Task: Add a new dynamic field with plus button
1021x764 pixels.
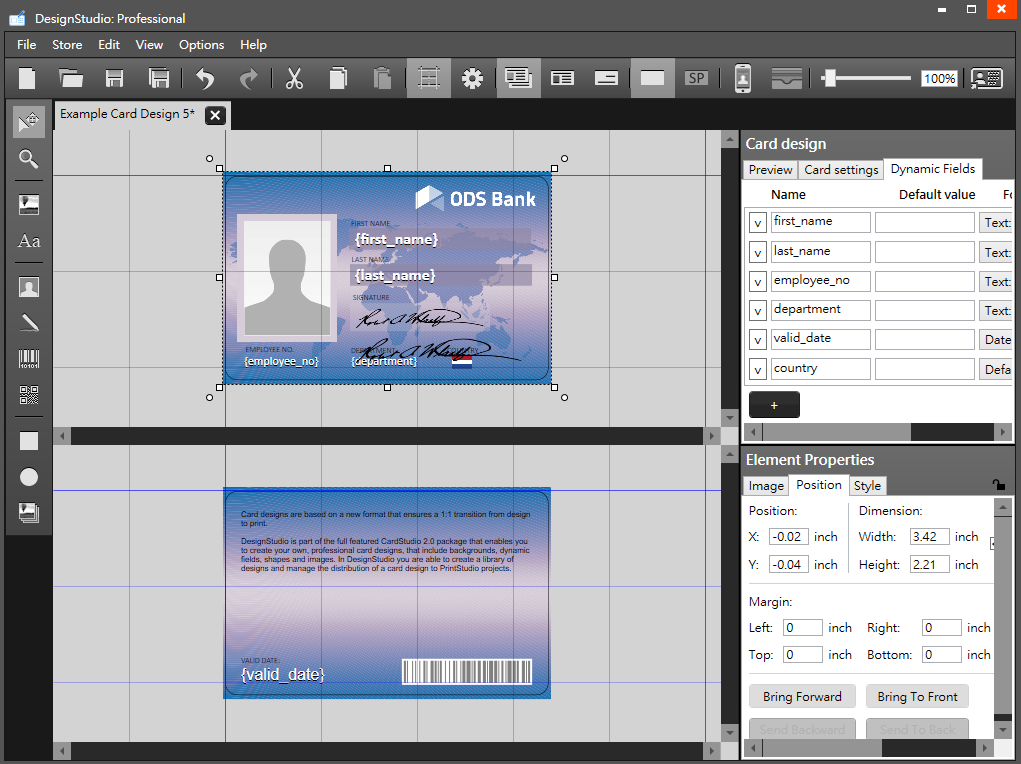Action: point(774,405)
